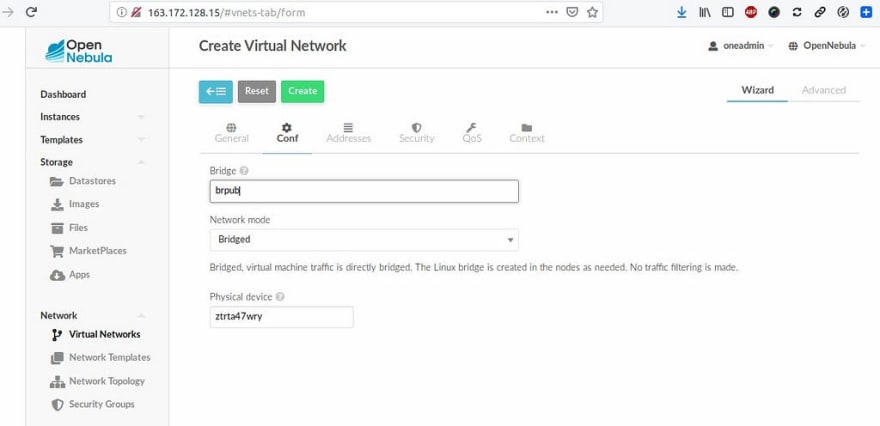Click the Bridge help question icon

tap(244, 171)
